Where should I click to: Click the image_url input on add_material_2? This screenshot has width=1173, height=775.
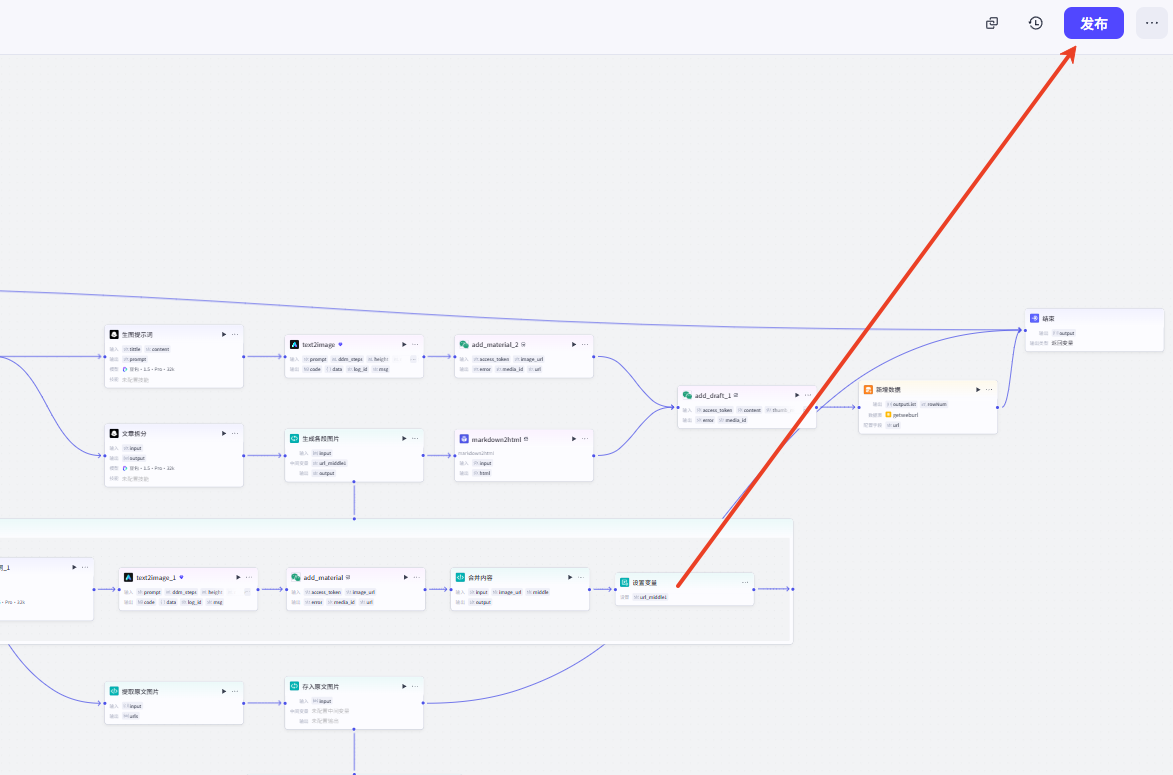tap(529, 359)
